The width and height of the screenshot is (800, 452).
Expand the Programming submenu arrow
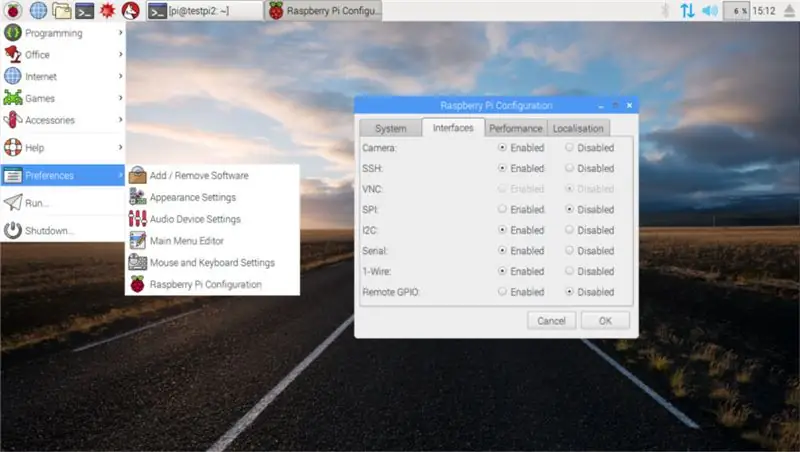[x=120, y=33]
